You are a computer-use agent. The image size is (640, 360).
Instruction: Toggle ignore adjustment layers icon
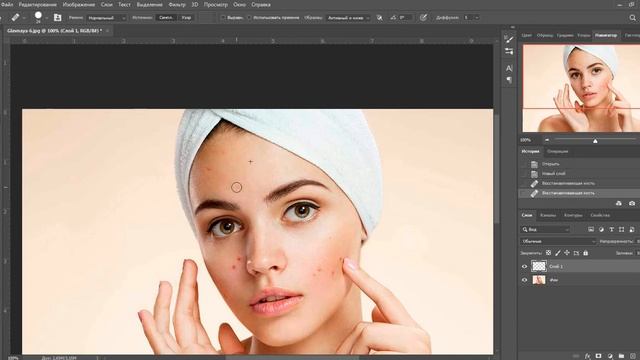click(x=380, y=18)
